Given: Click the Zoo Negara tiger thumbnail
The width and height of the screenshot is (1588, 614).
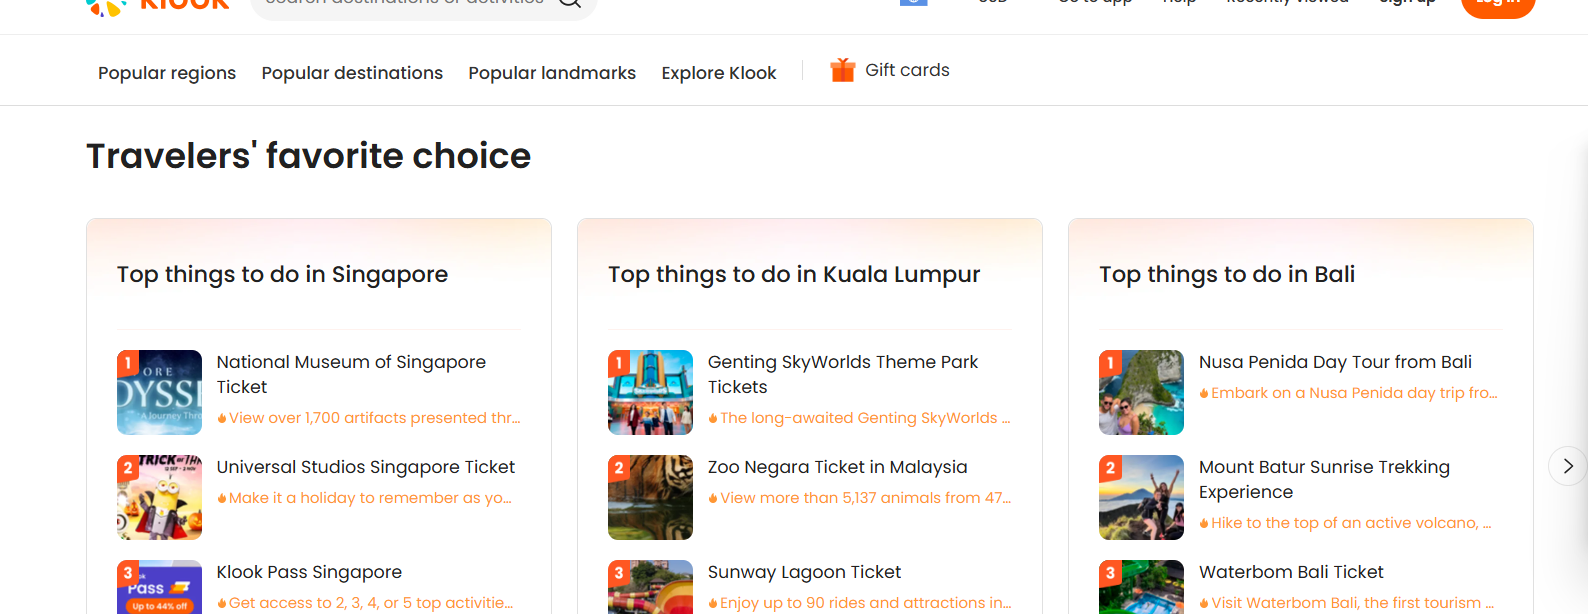Looking at the screenshot, I should click(x=650, y=497).
